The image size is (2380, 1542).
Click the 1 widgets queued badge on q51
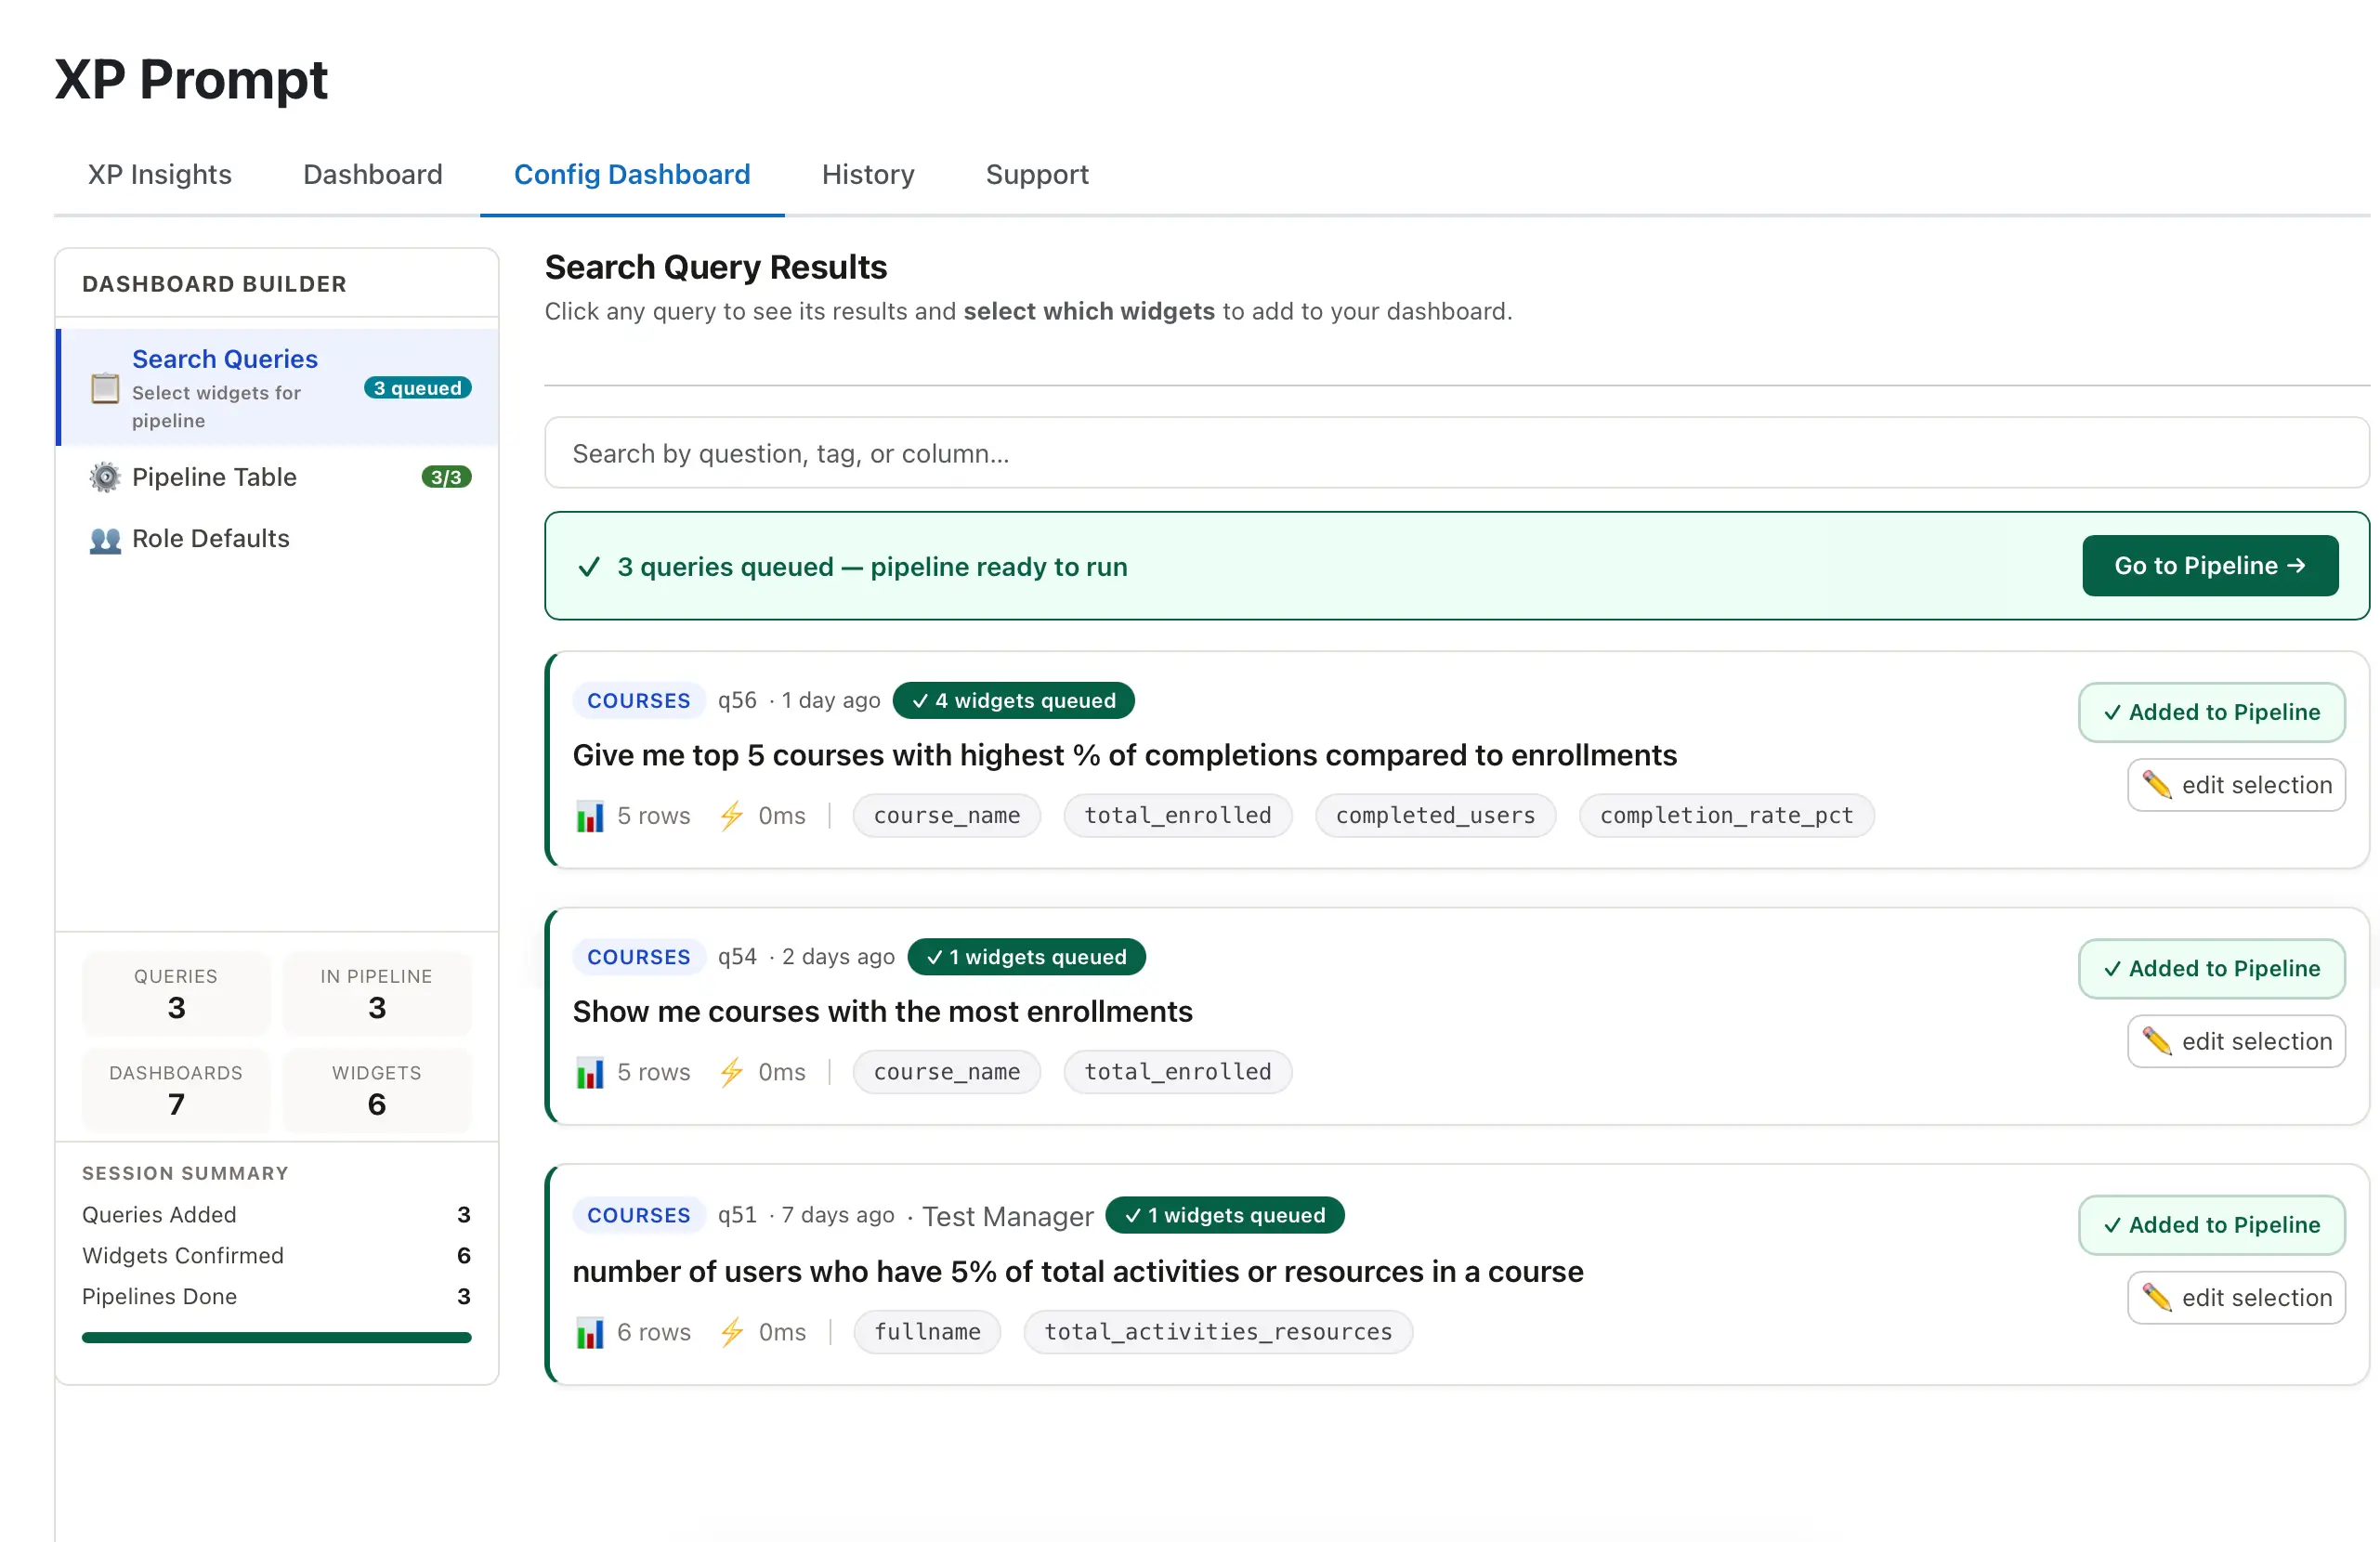click(1225, 1215)
